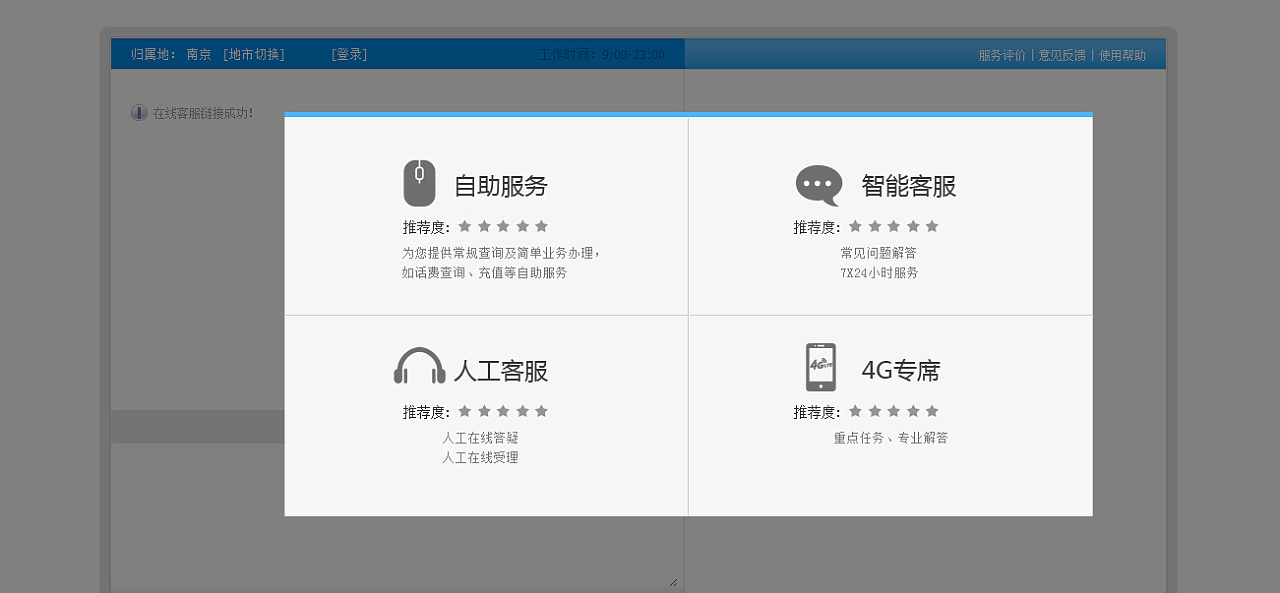
Task: Open the 自助服务 heading
Action: (x=501, y=186)
